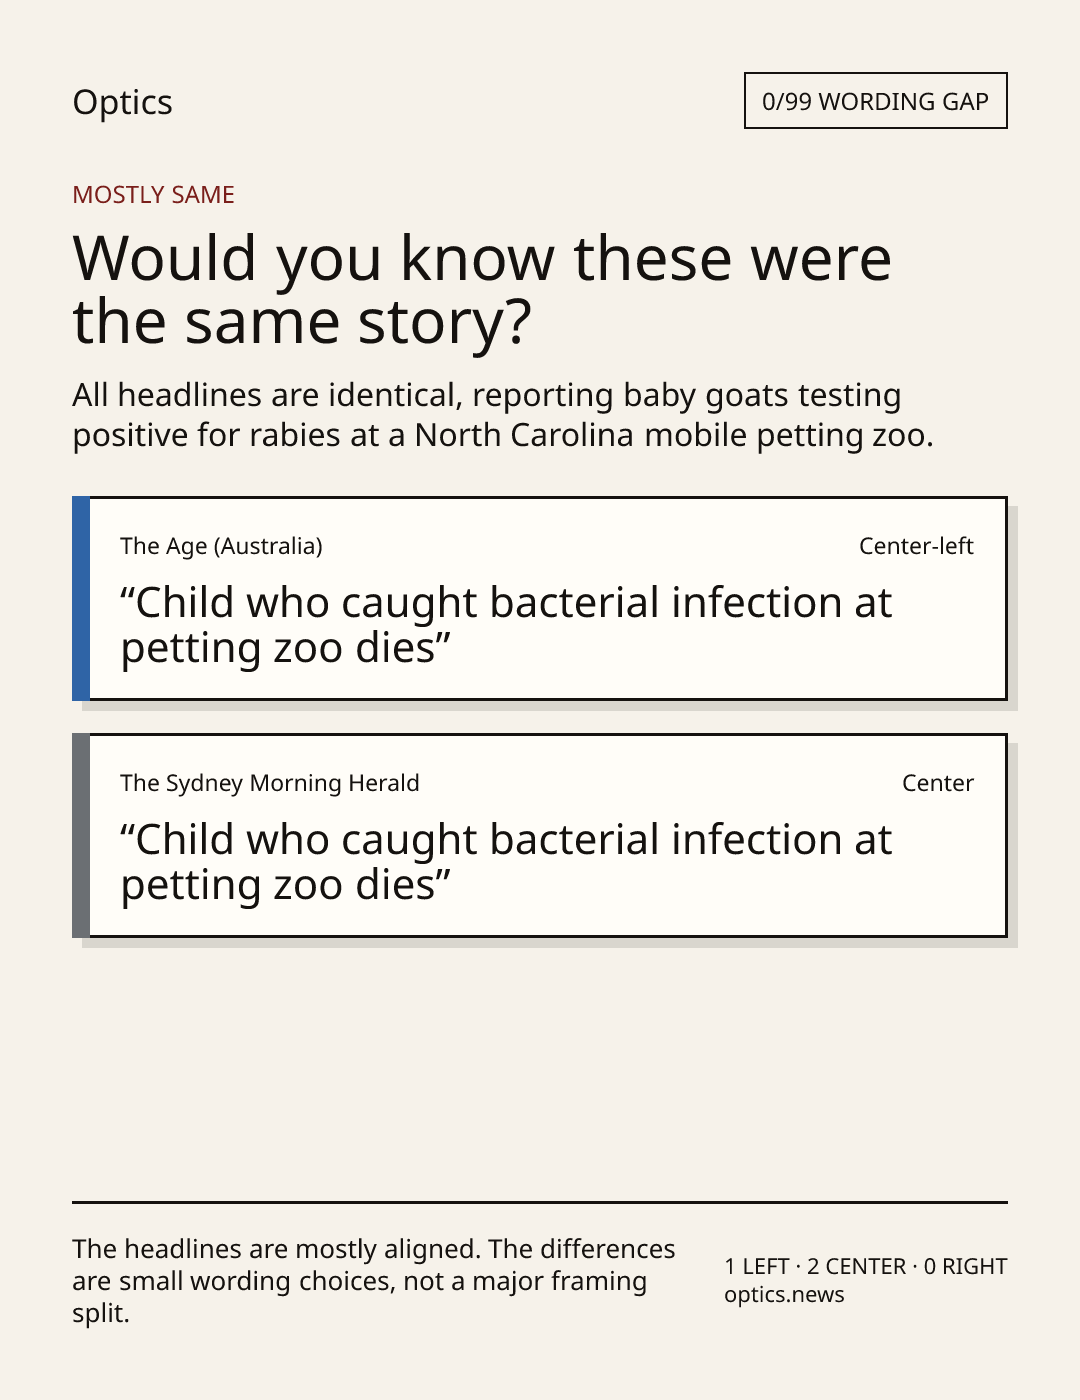Screen dimensions: 1080x1400
Task: Click The Age's bacterial infection headline text
Action: 506,625
